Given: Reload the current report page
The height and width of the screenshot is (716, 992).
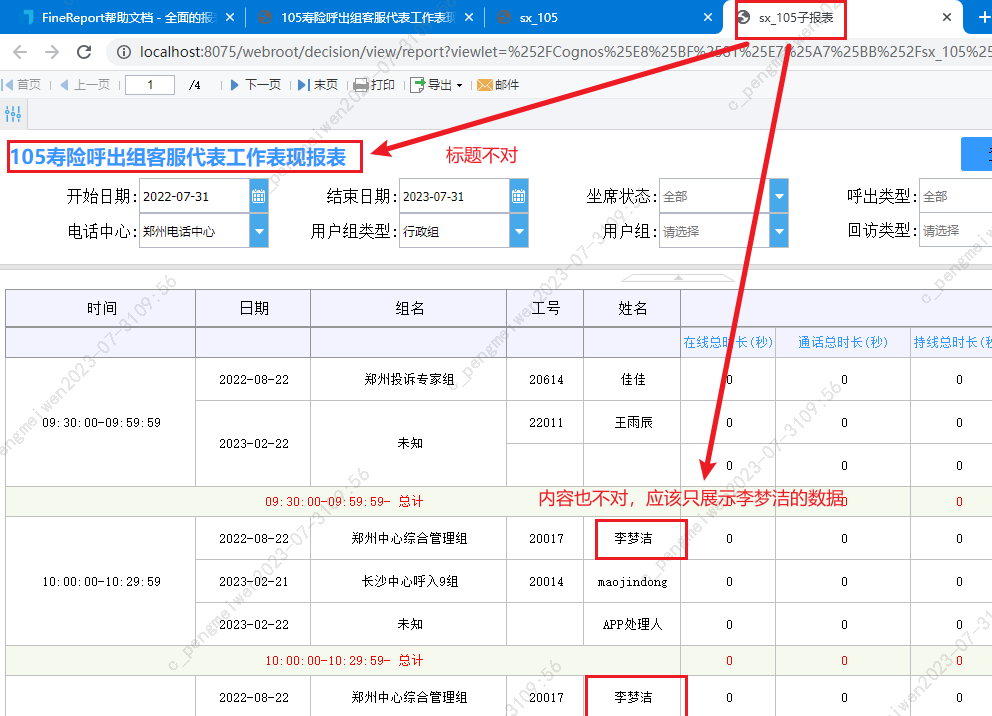Looking at the screenshot, I should (x=84, y=52).
